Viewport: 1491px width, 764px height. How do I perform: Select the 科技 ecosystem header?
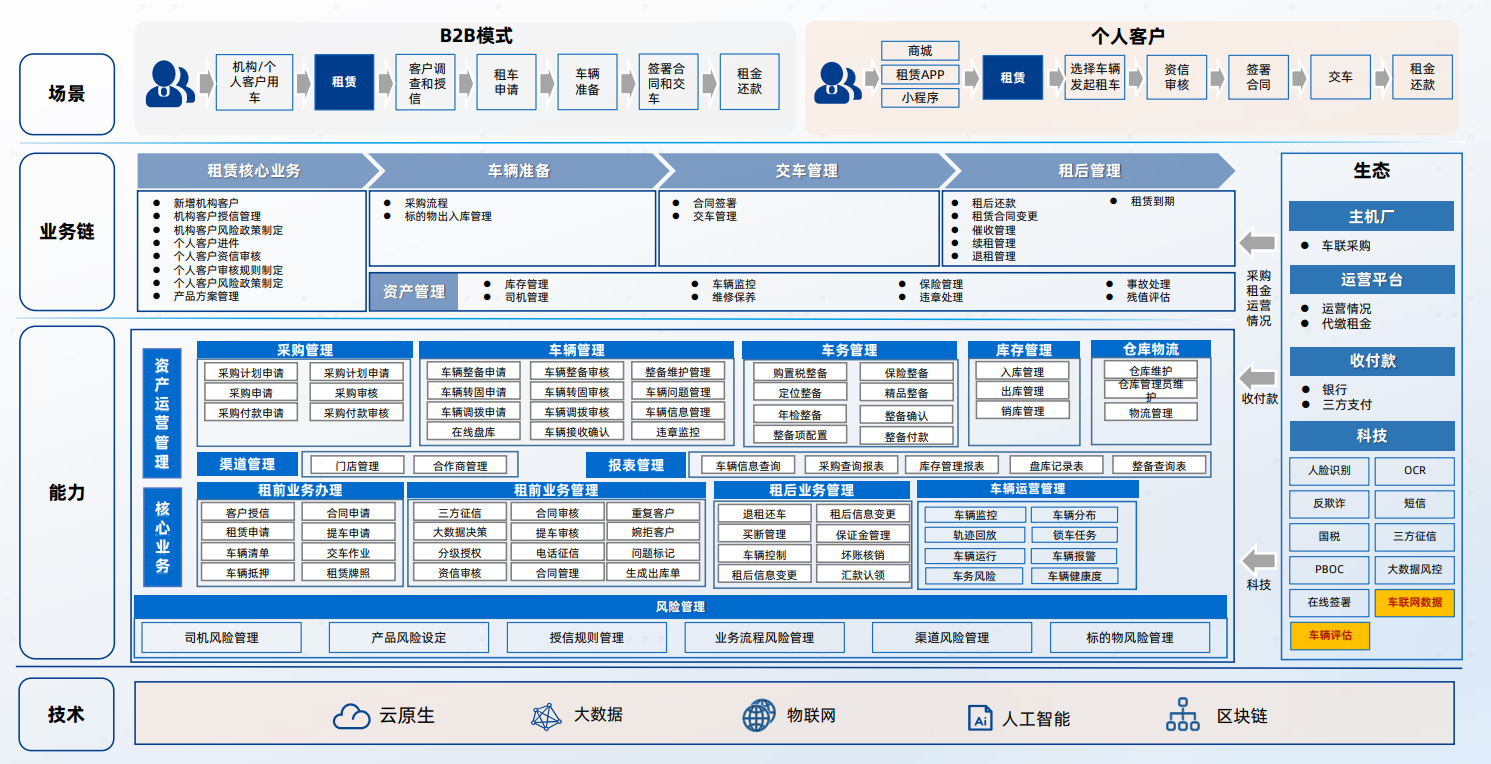tap(1371, 436)
